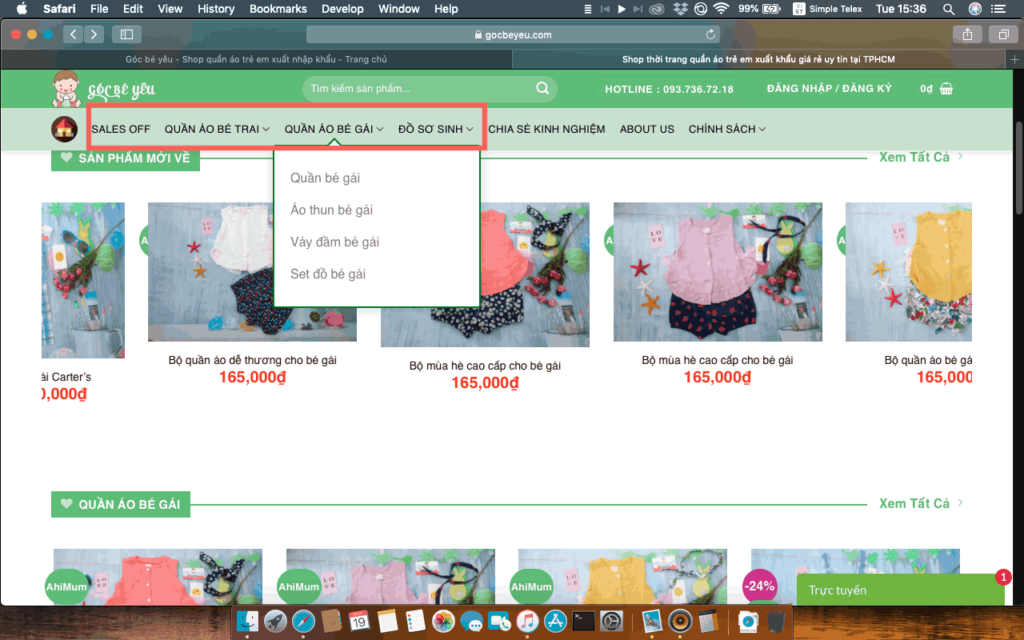
Task: Click the Góc Bé Yêu baby logo
Action: tap(68, 87)
